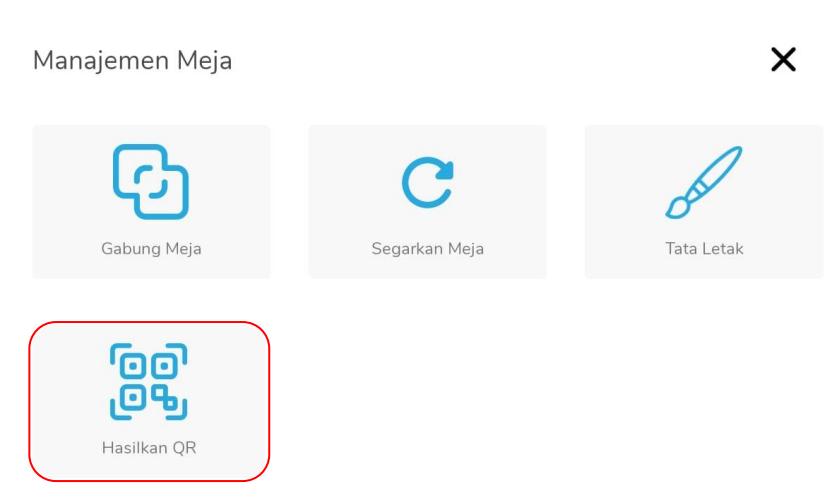Select the Segarkan Meja tile

[x=428, y=202]
